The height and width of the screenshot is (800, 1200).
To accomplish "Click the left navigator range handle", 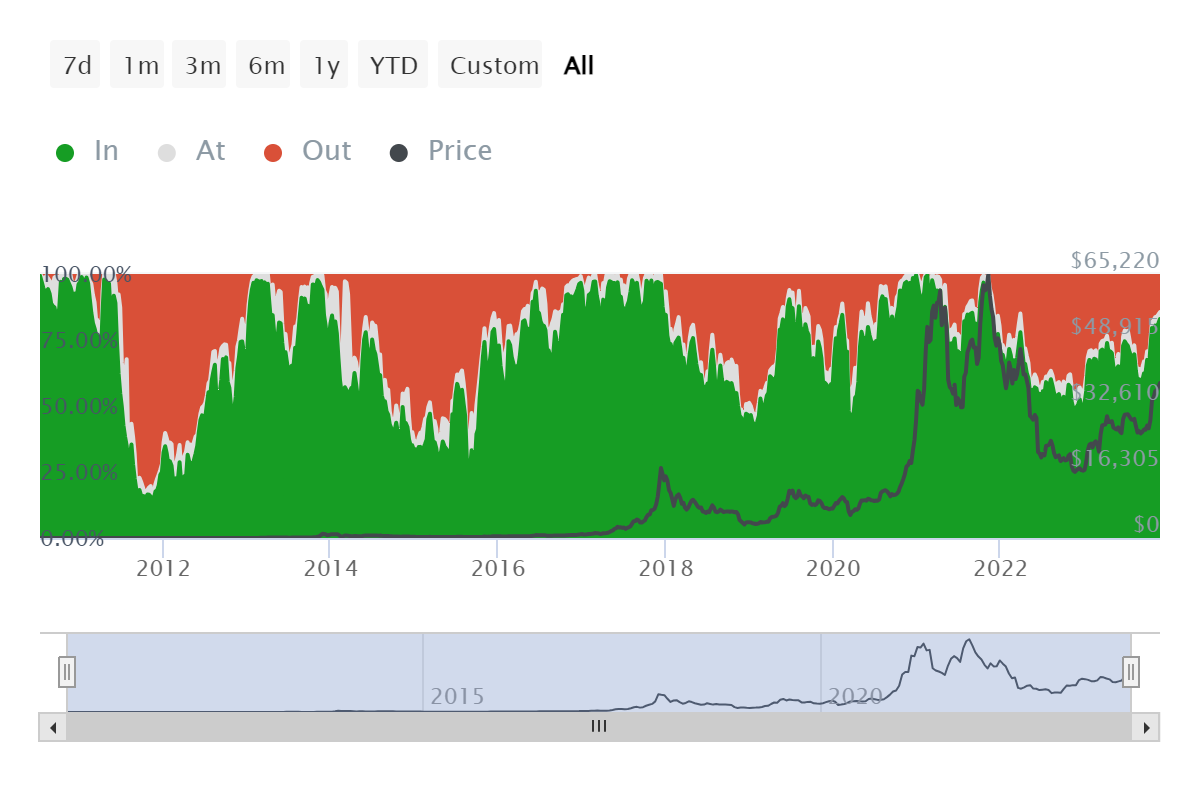I will [x=67, y=672].
